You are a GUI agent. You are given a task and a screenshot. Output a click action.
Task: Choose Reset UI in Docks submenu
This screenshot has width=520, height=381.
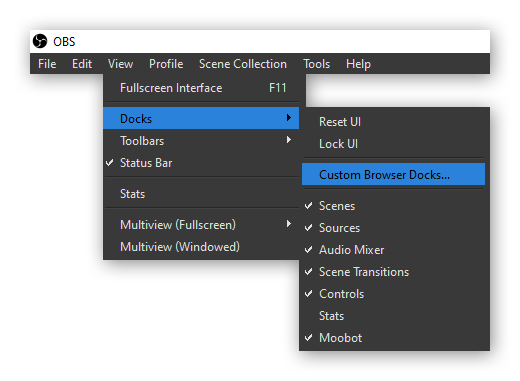click(394, 122)
